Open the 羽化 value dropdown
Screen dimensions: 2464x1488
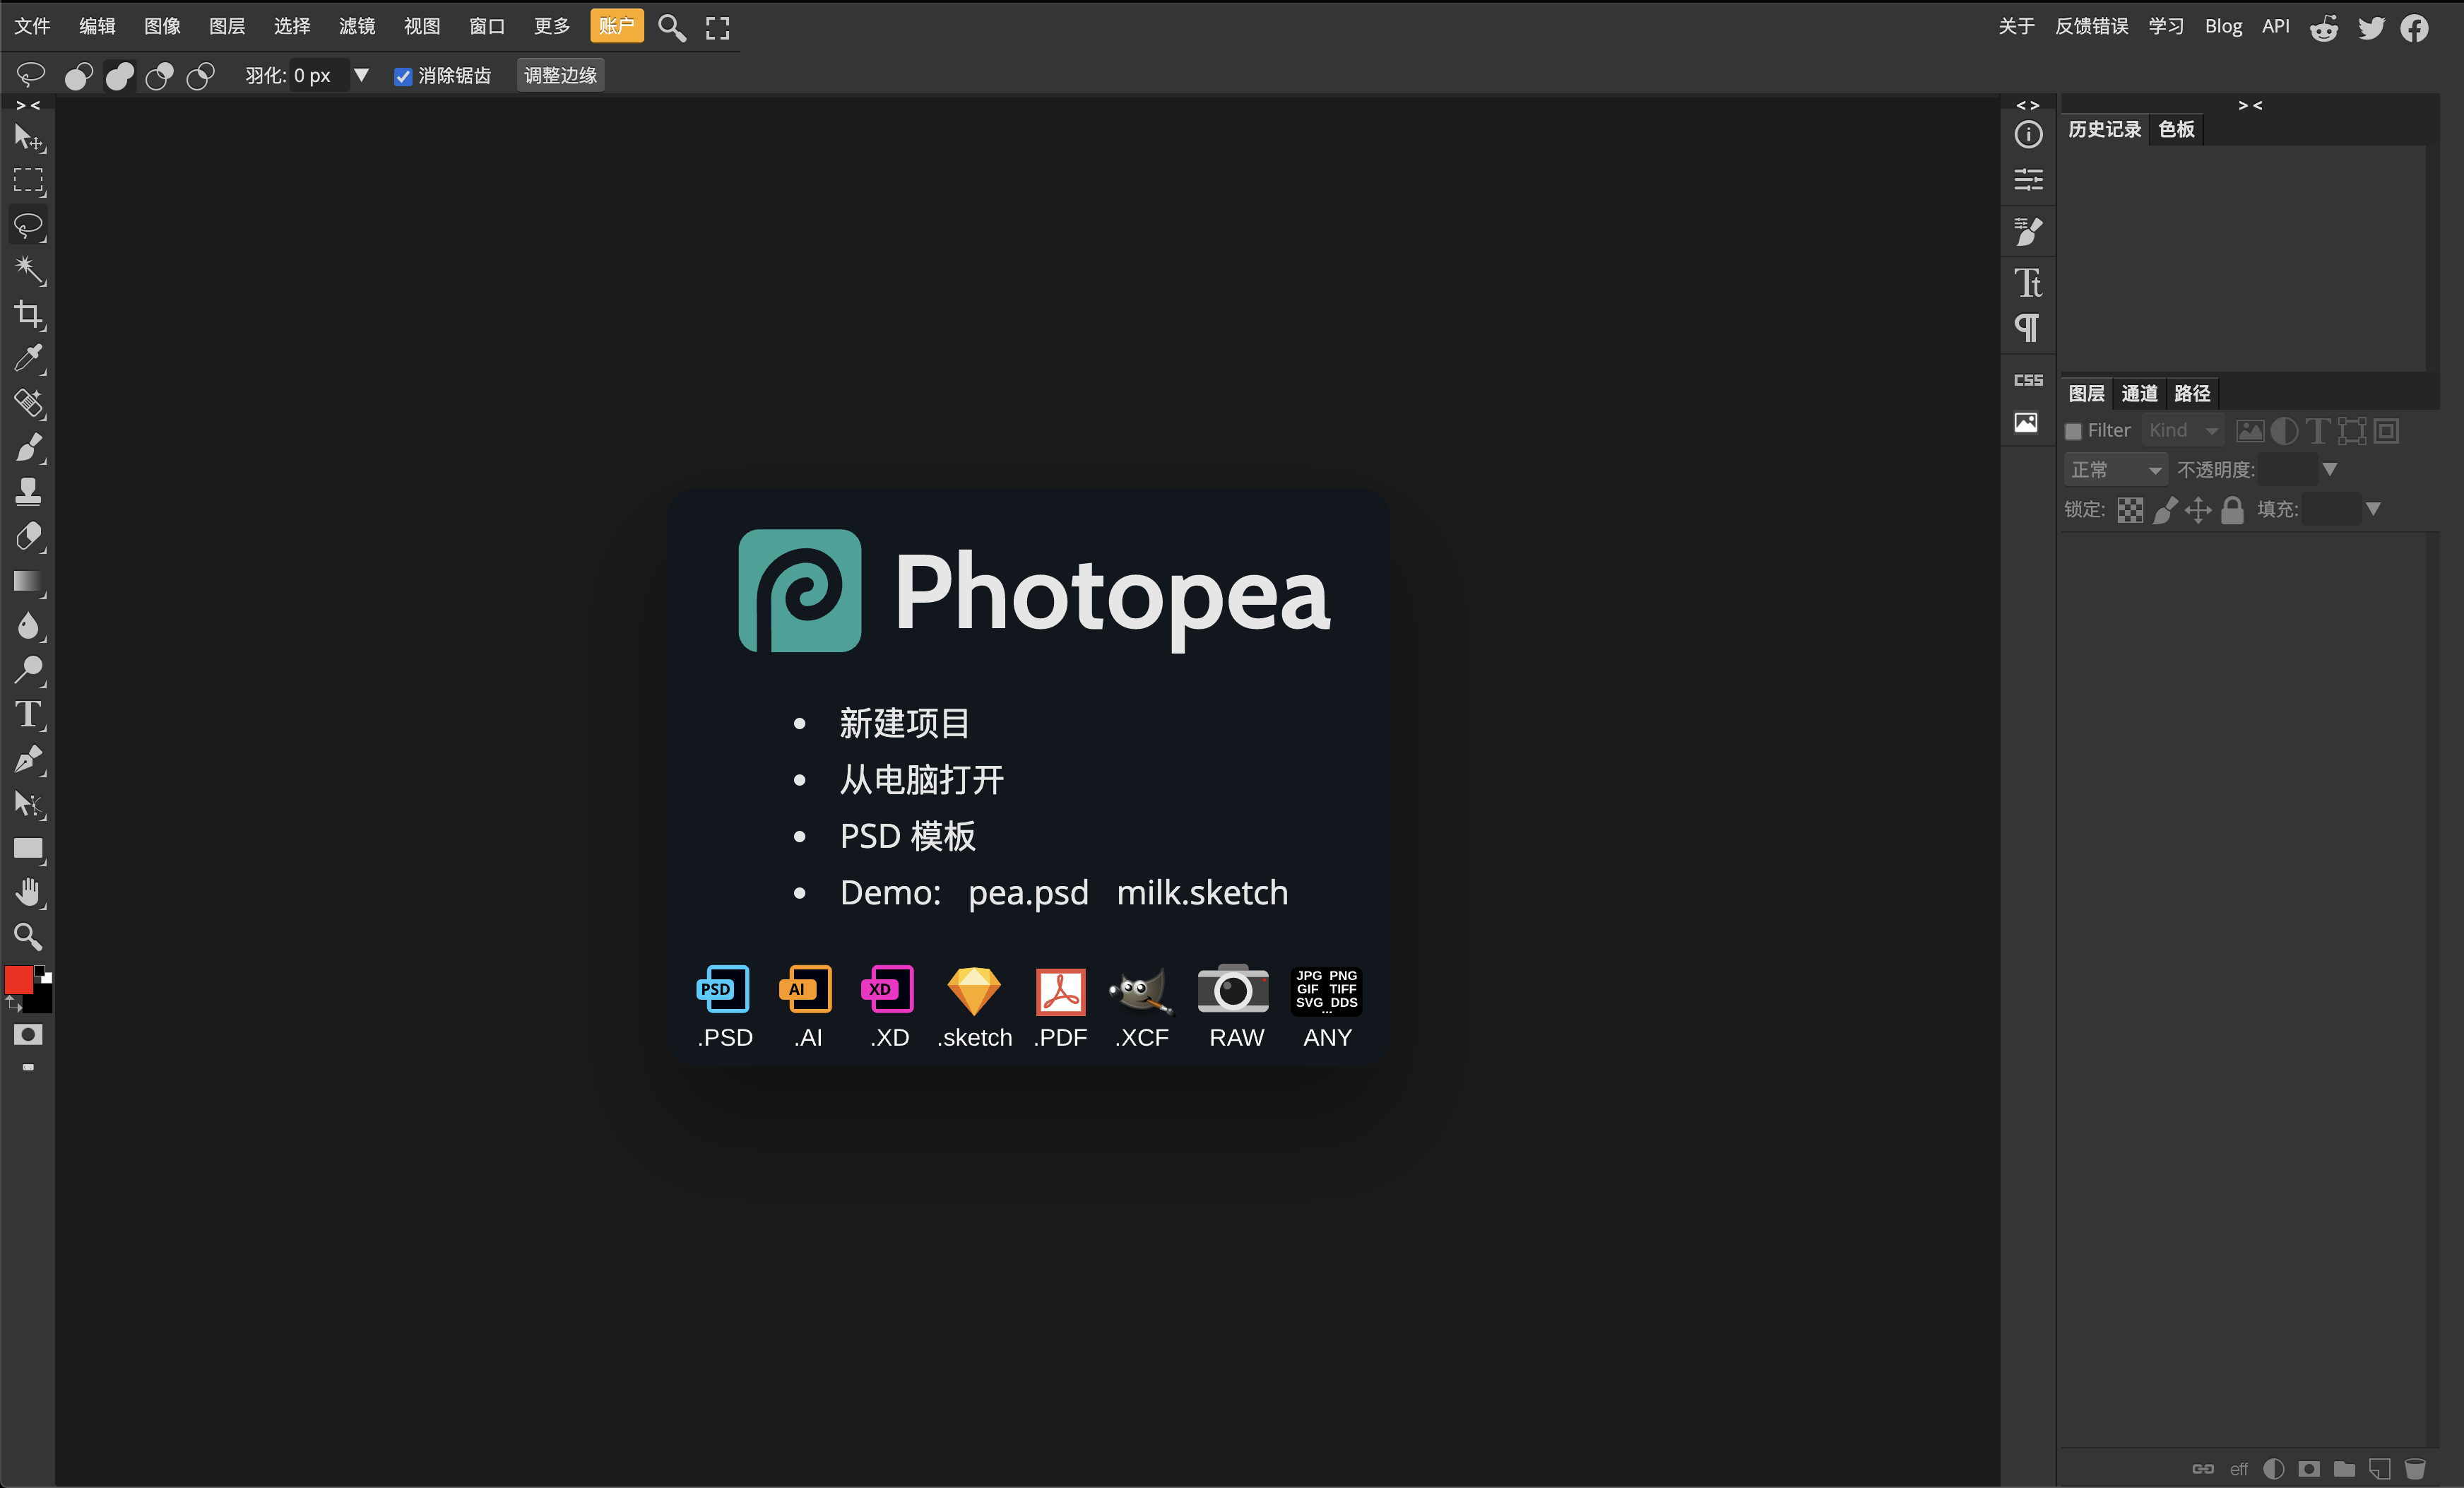pos(362,75)
